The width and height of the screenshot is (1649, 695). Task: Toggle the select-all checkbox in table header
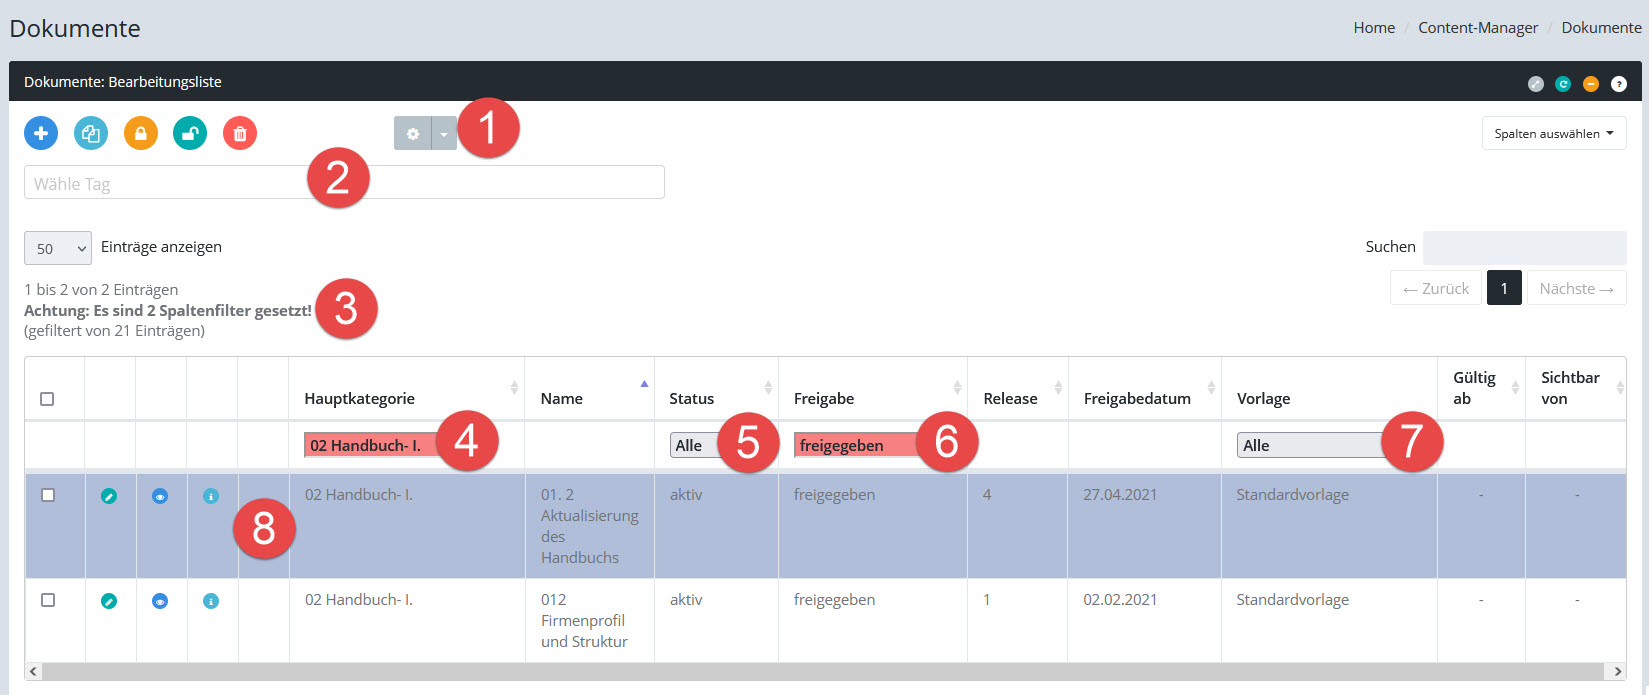47,399
